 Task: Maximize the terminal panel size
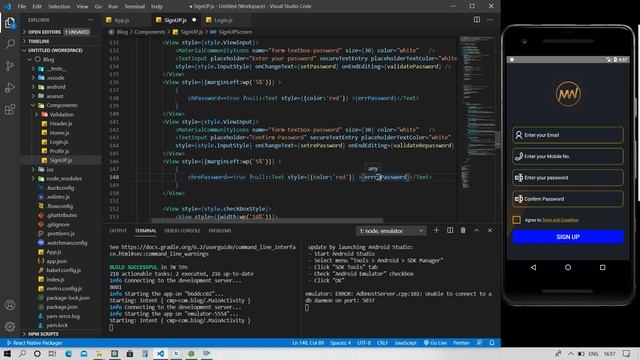[476, 231]
